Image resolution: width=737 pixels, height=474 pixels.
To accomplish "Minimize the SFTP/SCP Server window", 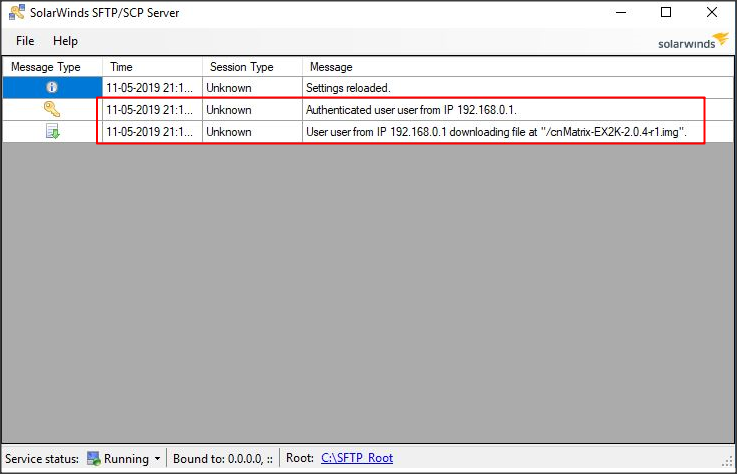I will tap(620, 13).
